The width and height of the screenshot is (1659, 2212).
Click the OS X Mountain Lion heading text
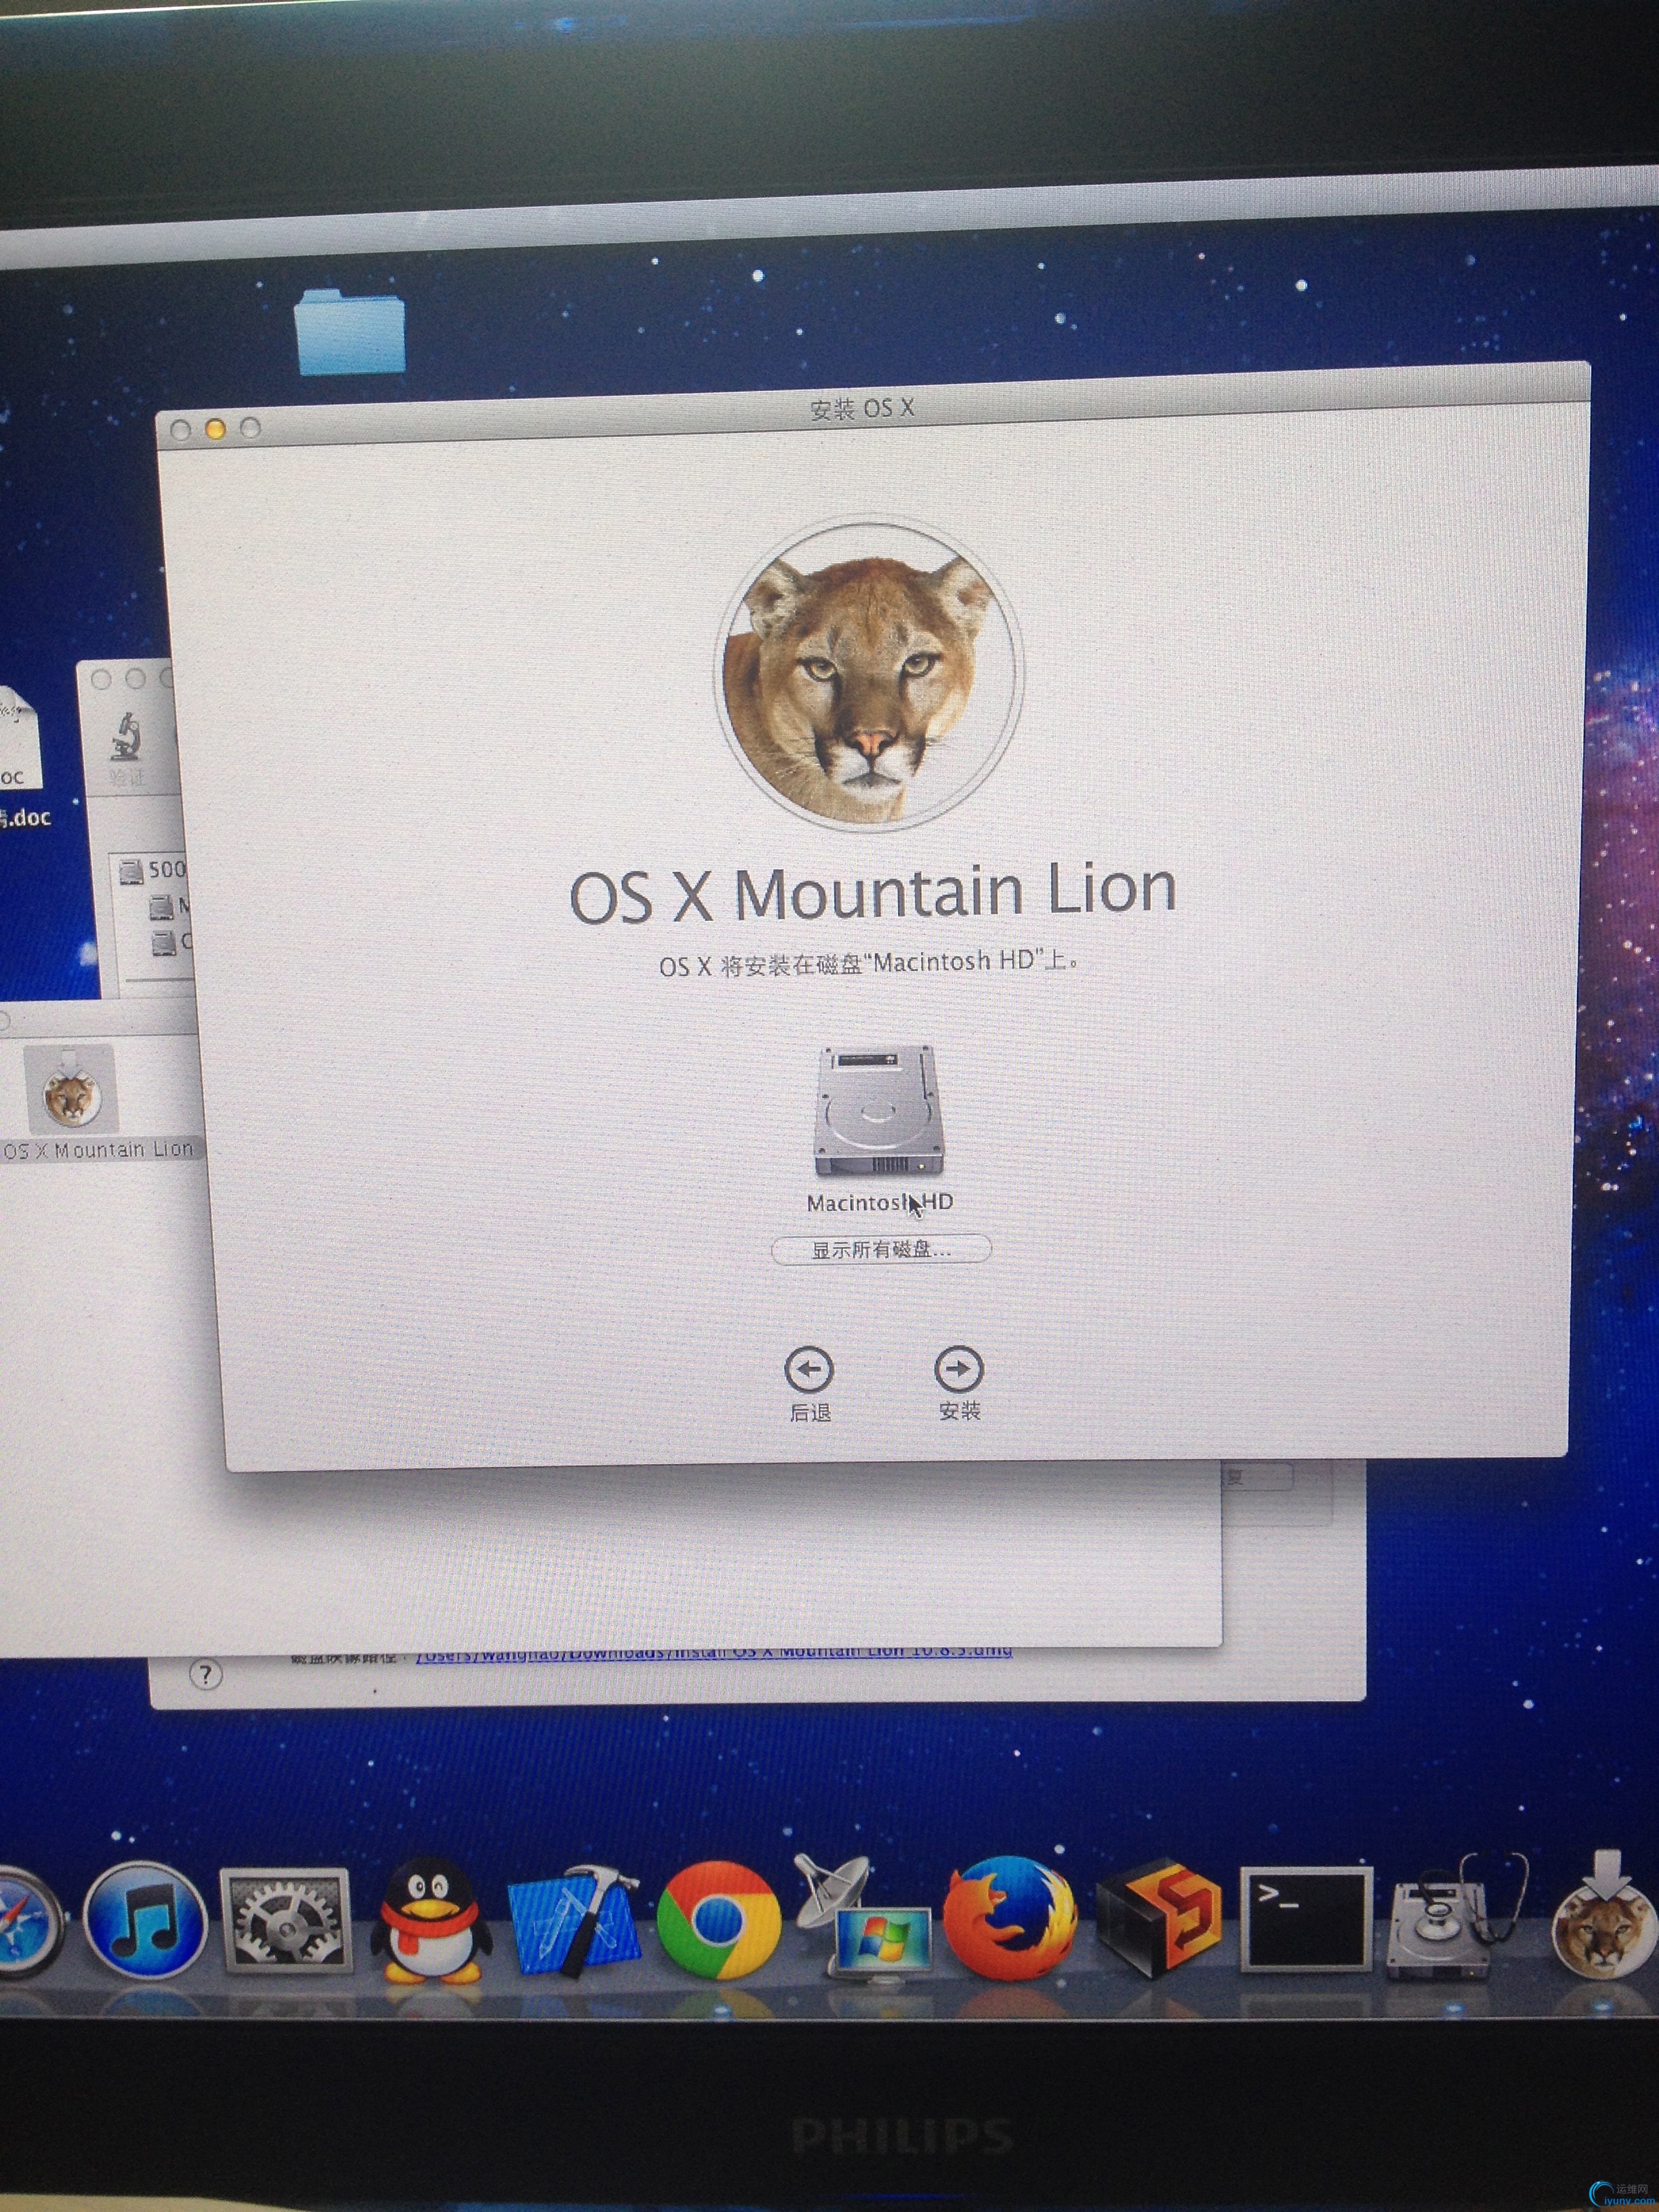pos(872,892)
